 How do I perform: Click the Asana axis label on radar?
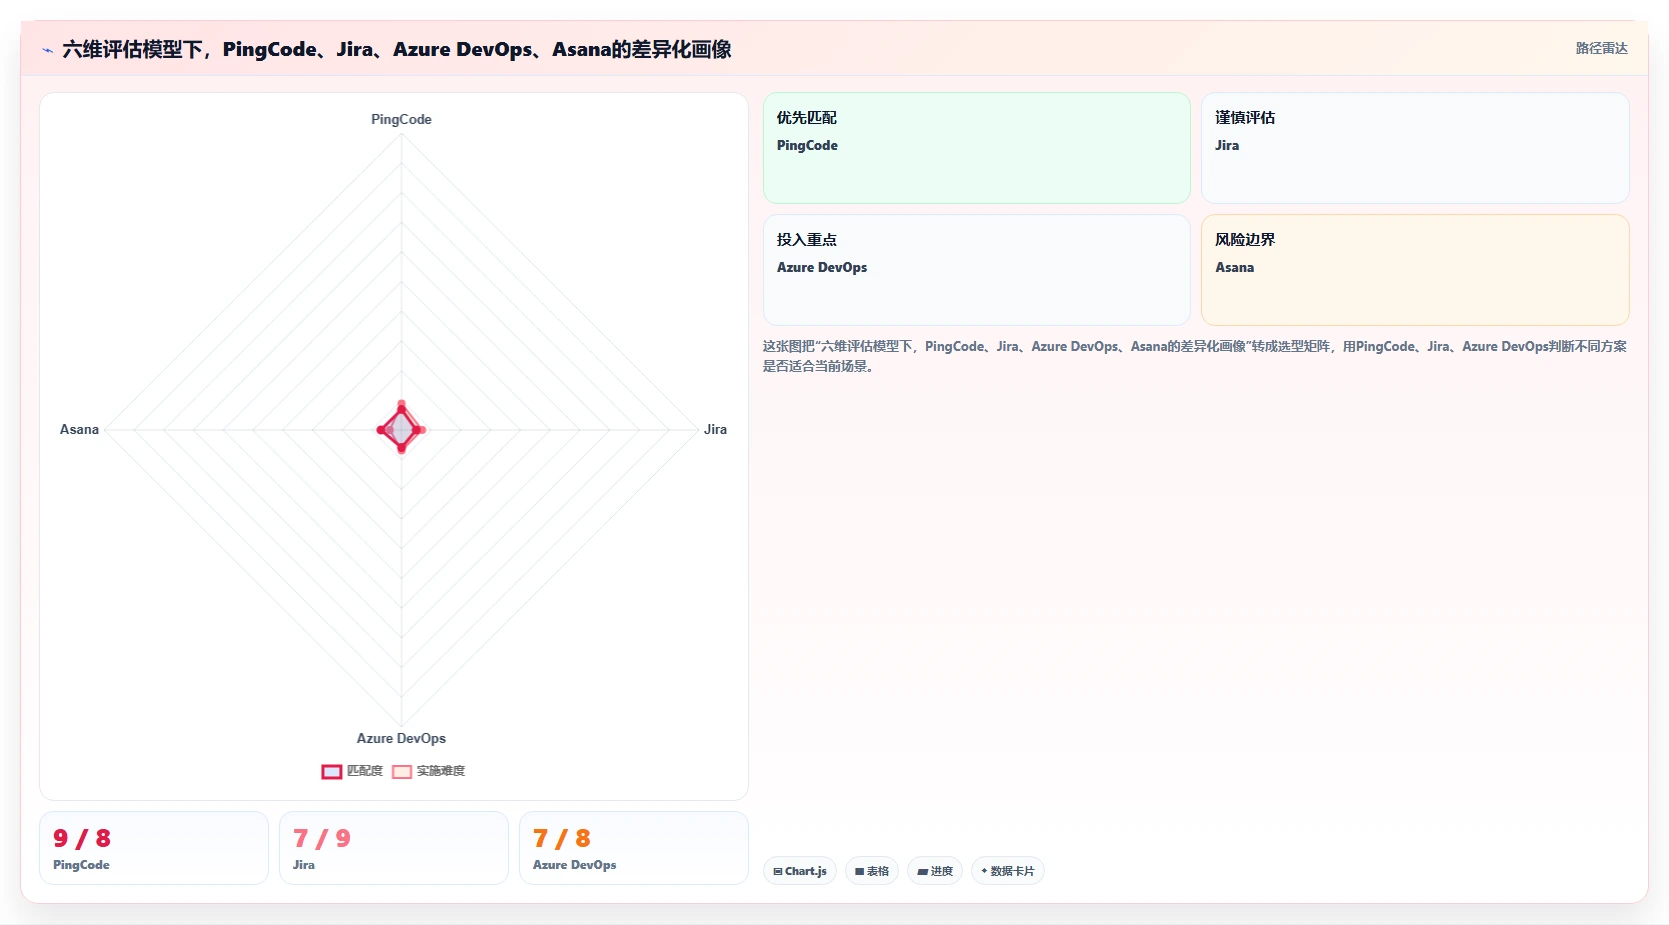[79, 429]
